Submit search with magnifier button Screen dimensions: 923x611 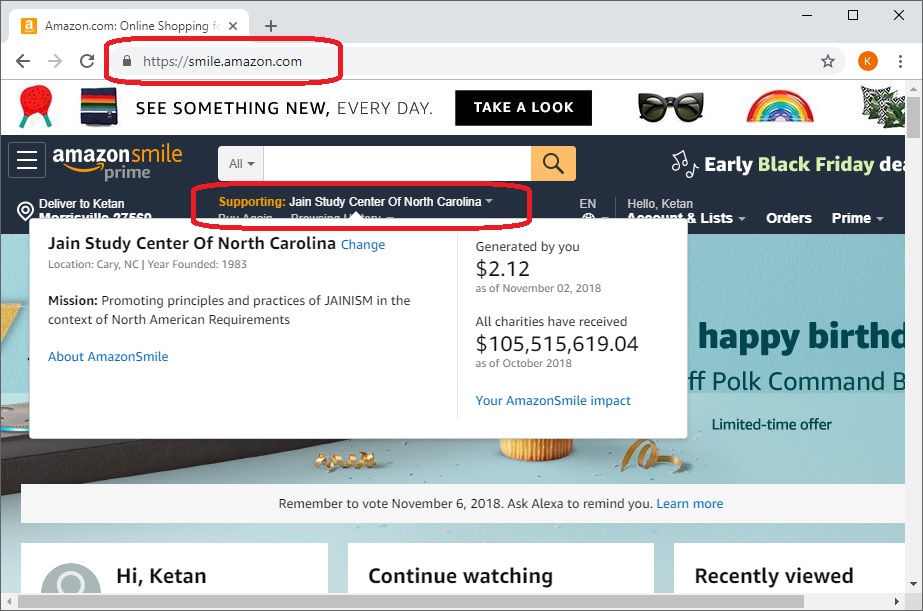click(x=553, y=163)
